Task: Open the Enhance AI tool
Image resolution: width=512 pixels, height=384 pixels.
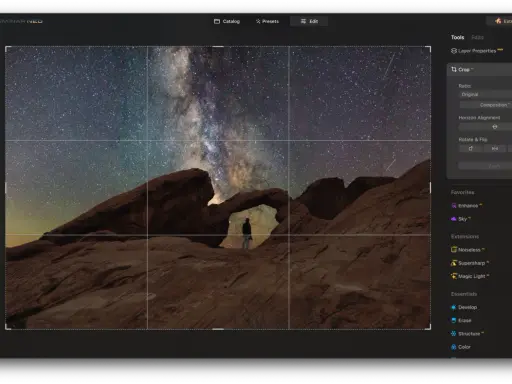Action: (x=467, y=206)
